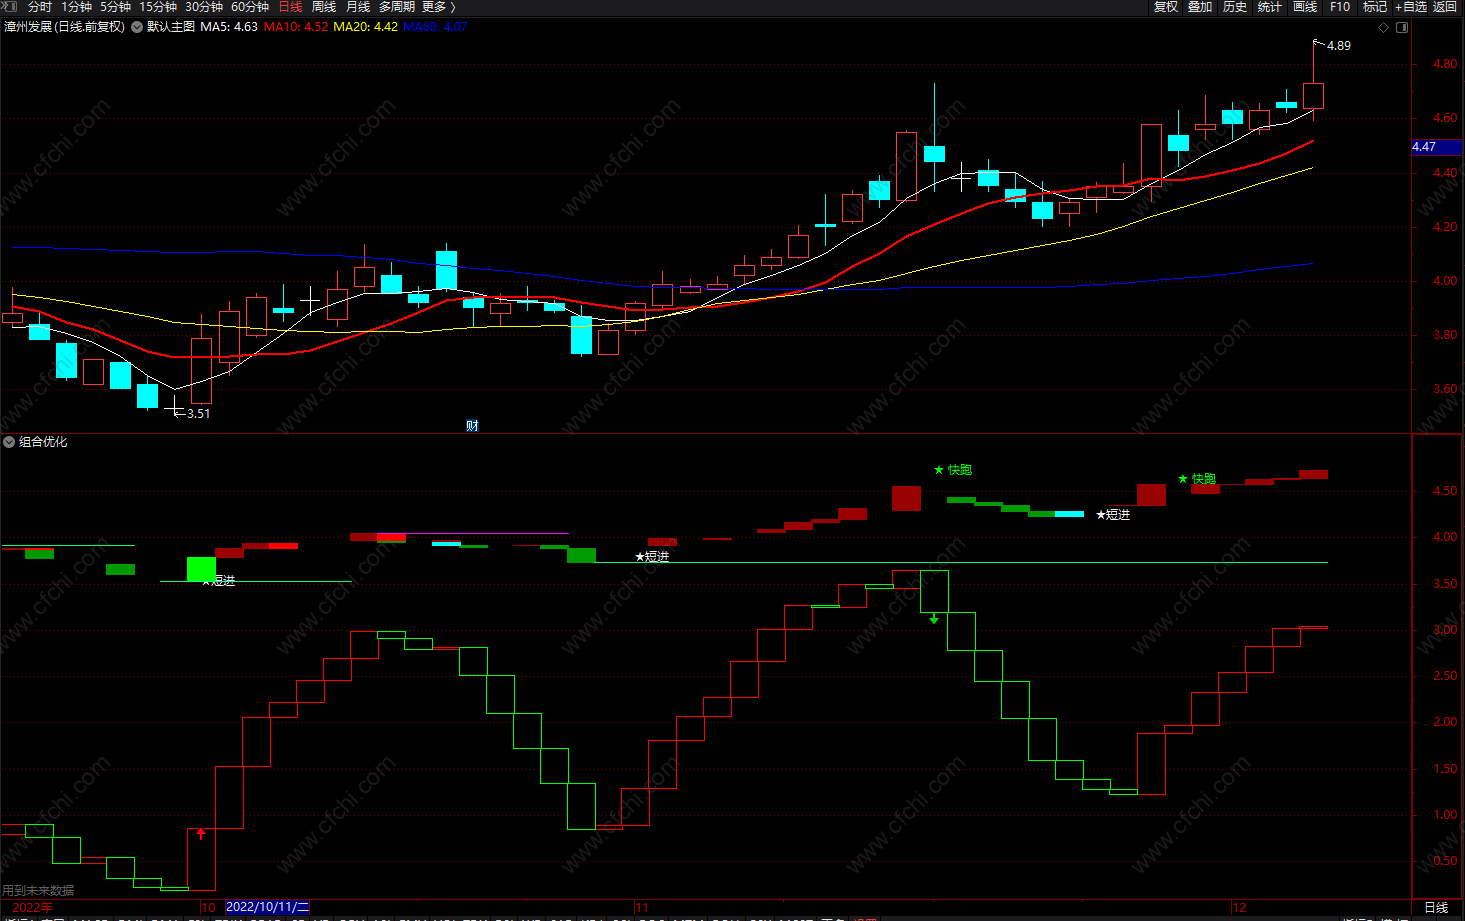Click the 2022年 label on time axis

point(33,908)
